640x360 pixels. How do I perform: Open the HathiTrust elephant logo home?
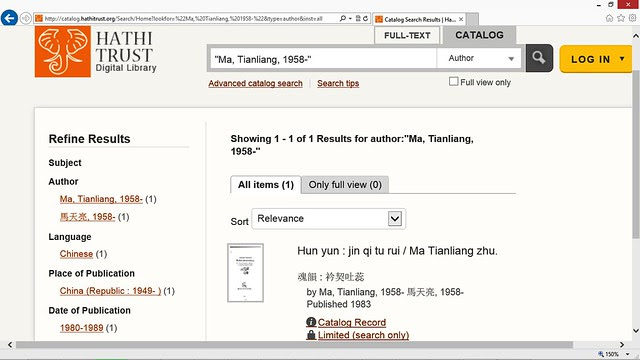pyautogui.click(x=63, y=52)
